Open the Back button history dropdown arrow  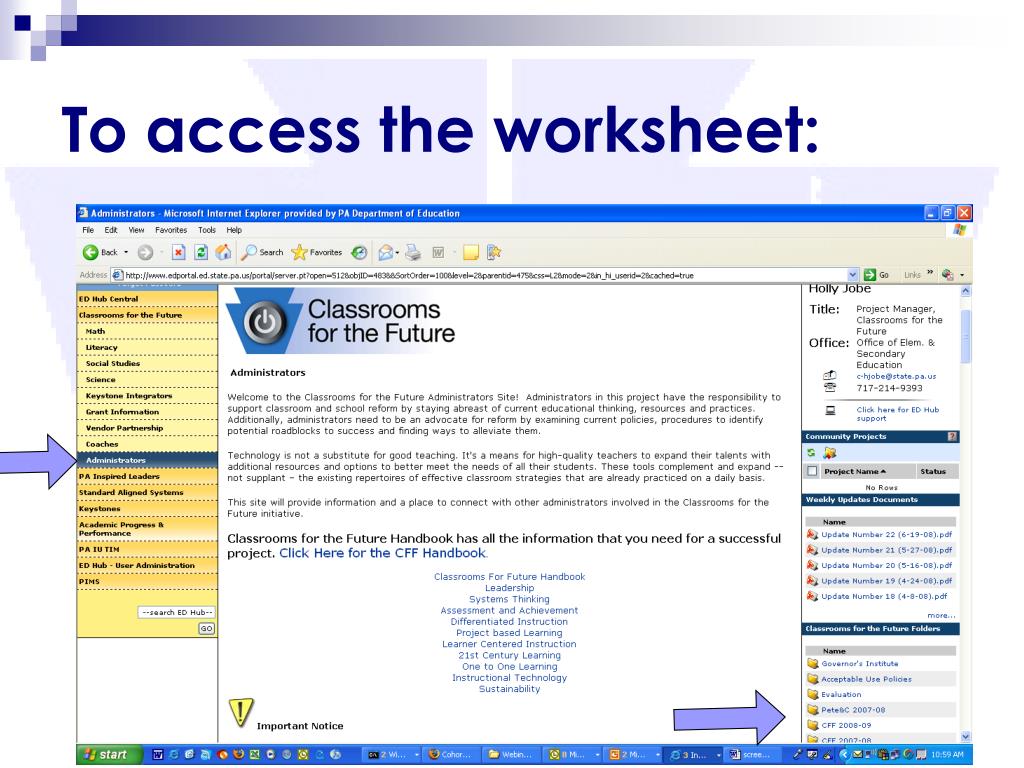coord(126,252)
